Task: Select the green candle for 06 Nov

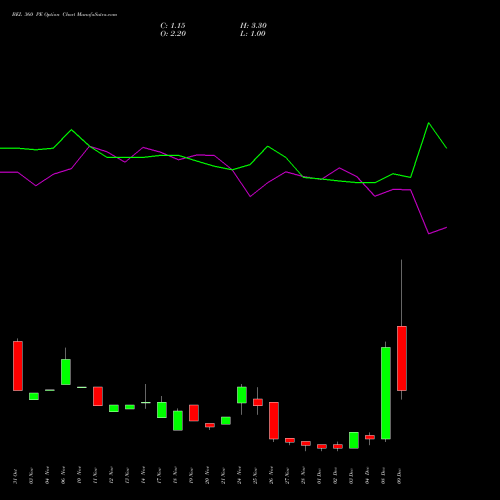Action: click(x=66, y=372)
